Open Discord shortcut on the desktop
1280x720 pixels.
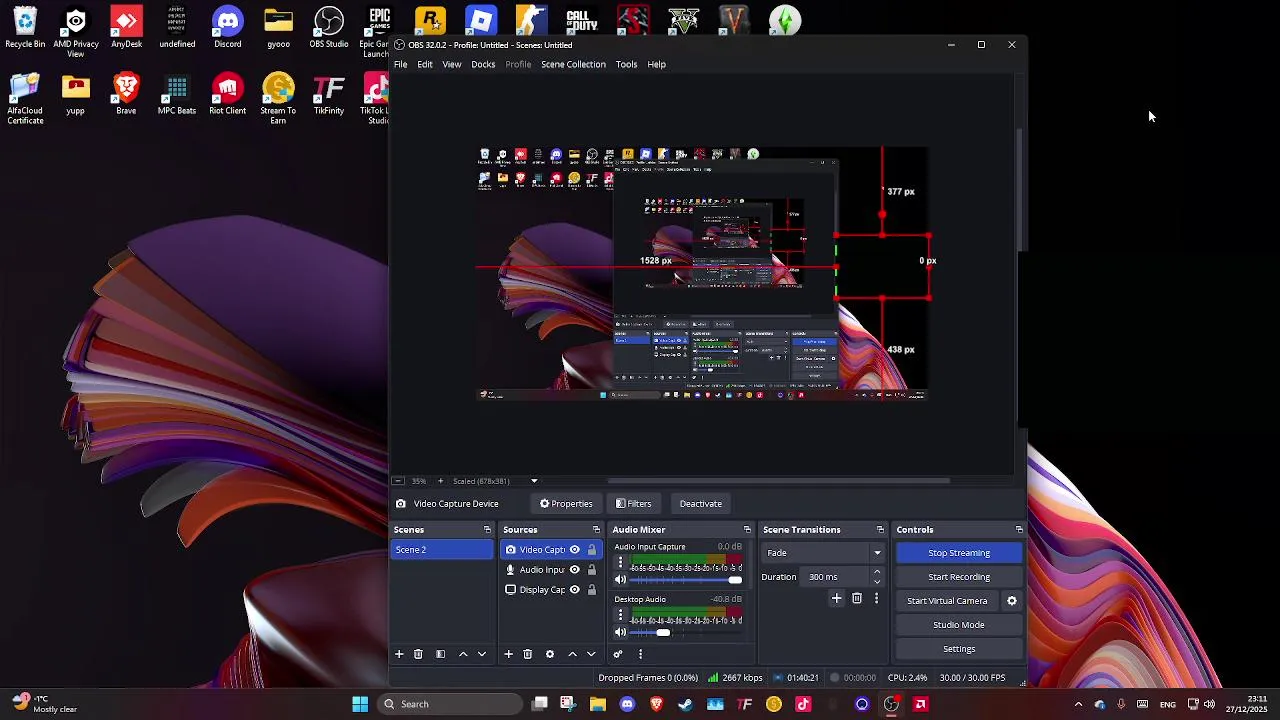(x=228, y=27)
